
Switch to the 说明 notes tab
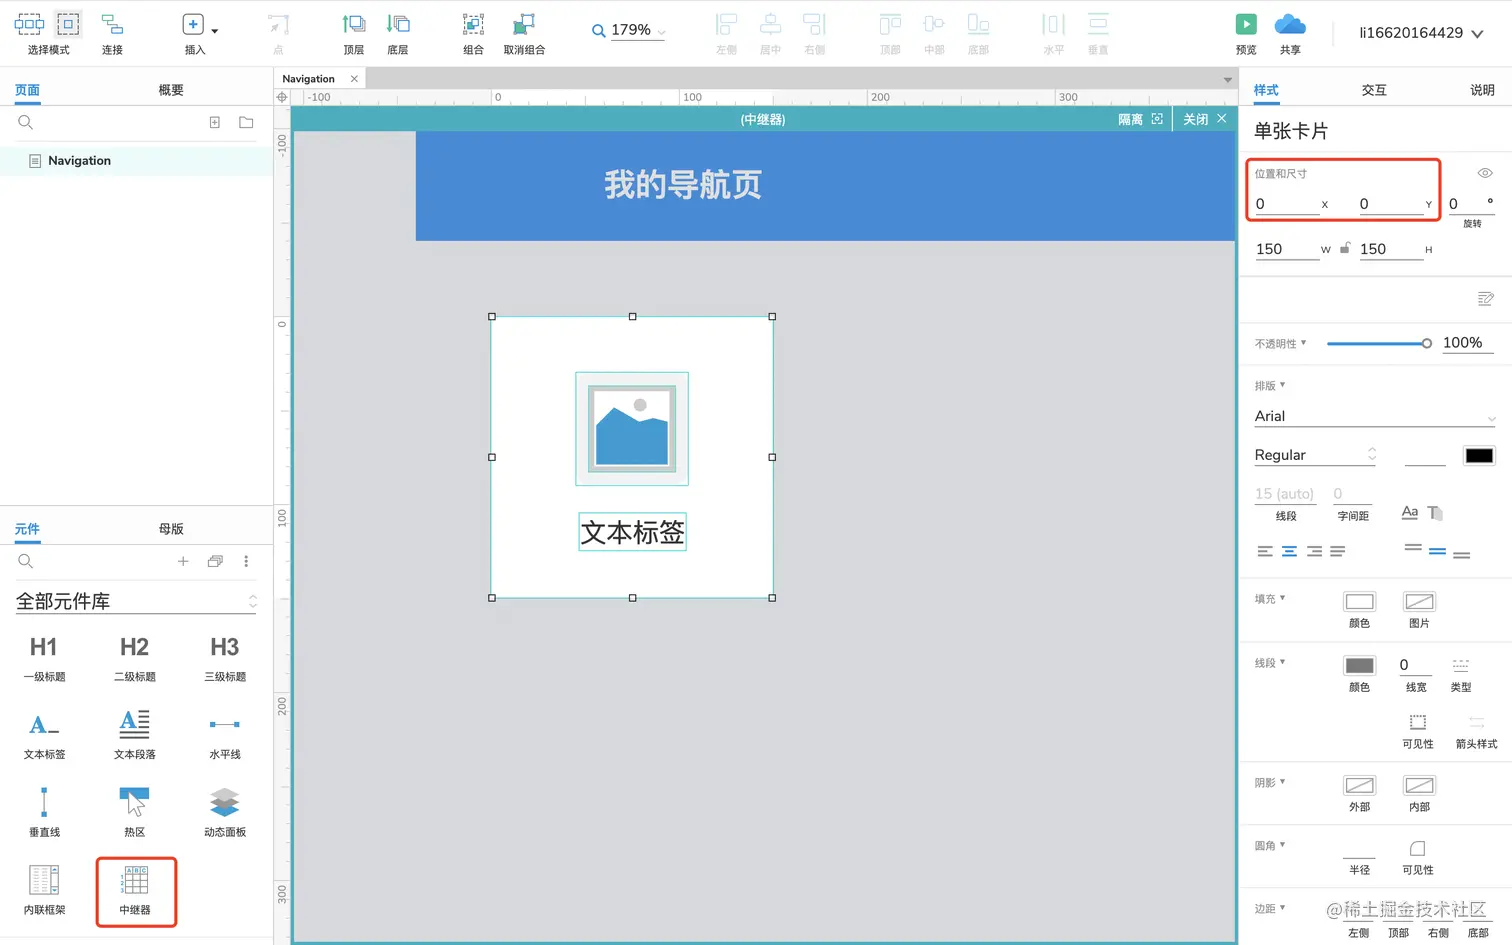1482,90
